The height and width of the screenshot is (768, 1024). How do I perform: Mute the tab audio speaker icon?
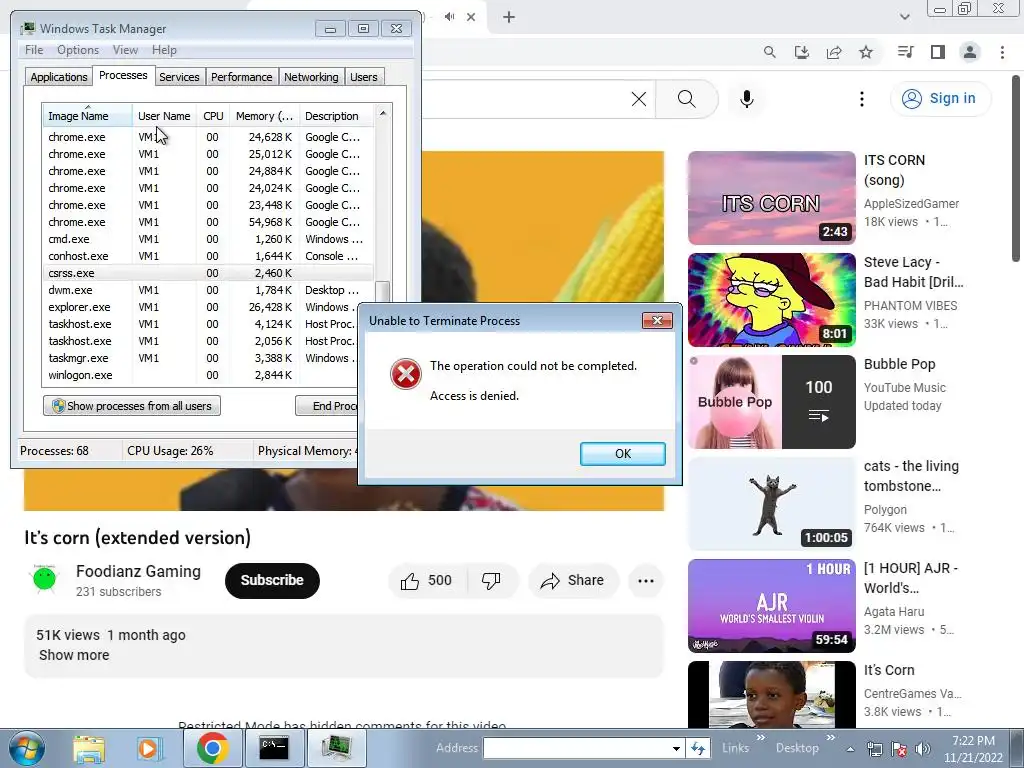click(x=449, y=17)
